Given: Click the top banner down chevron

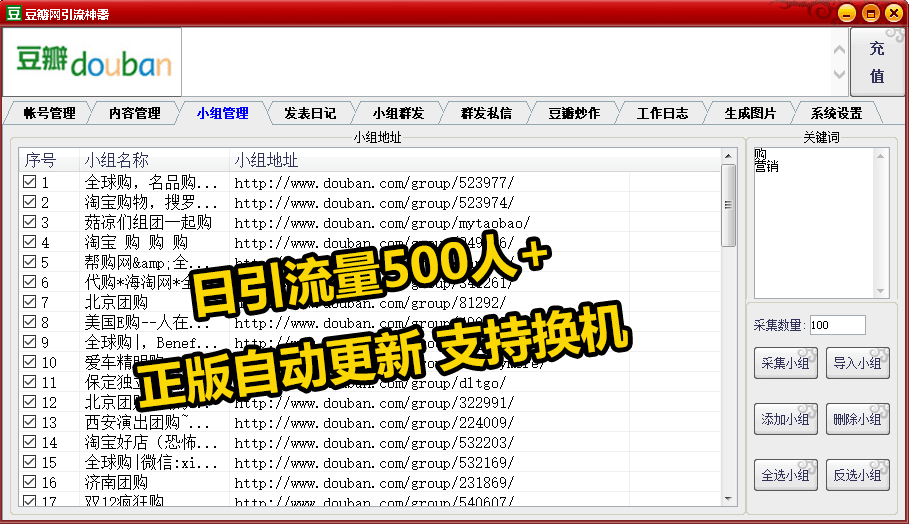Looking at the screenshot, I should (839, 74).
